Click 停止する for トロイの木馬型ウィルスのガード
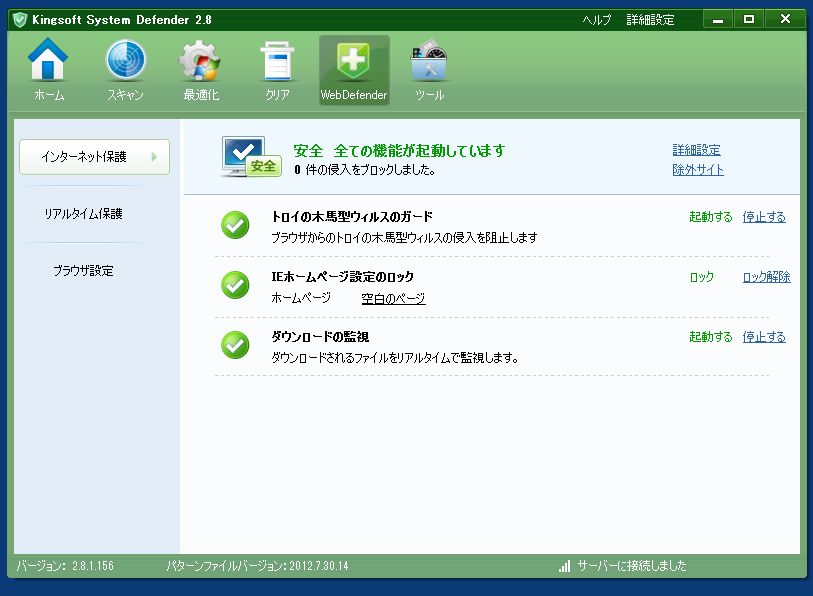813x596 pixels. pos(764,217)
